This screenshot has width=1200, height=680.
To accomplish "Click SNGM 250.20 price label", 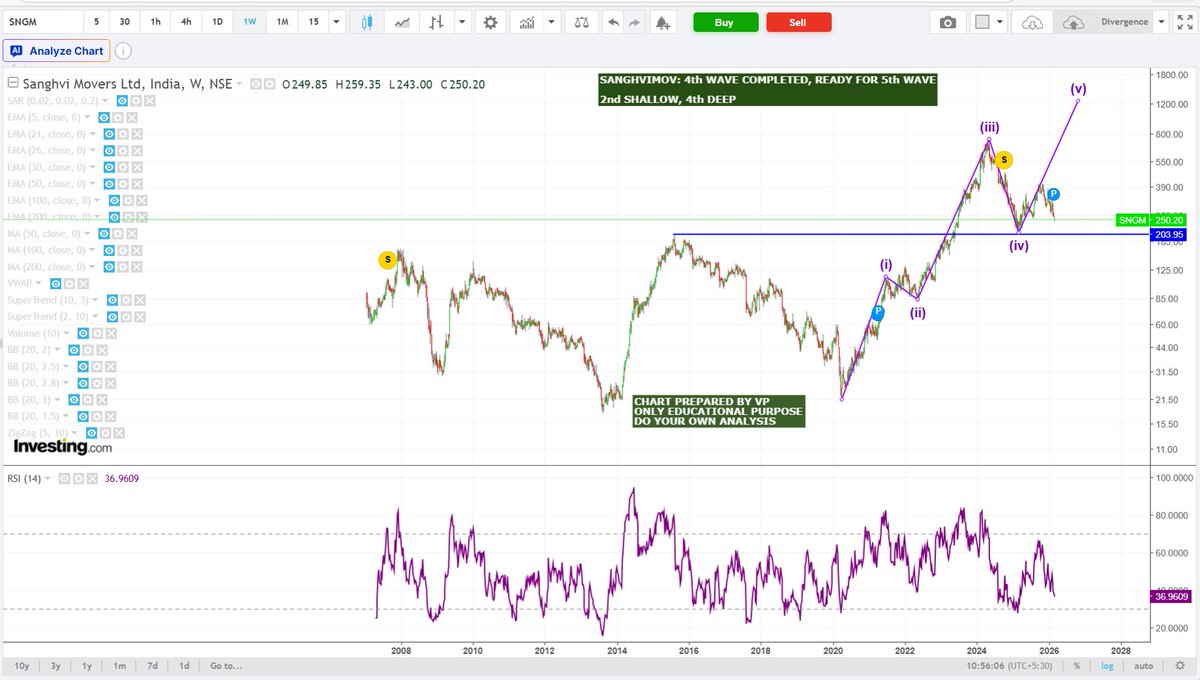I will coord(1150,220).
